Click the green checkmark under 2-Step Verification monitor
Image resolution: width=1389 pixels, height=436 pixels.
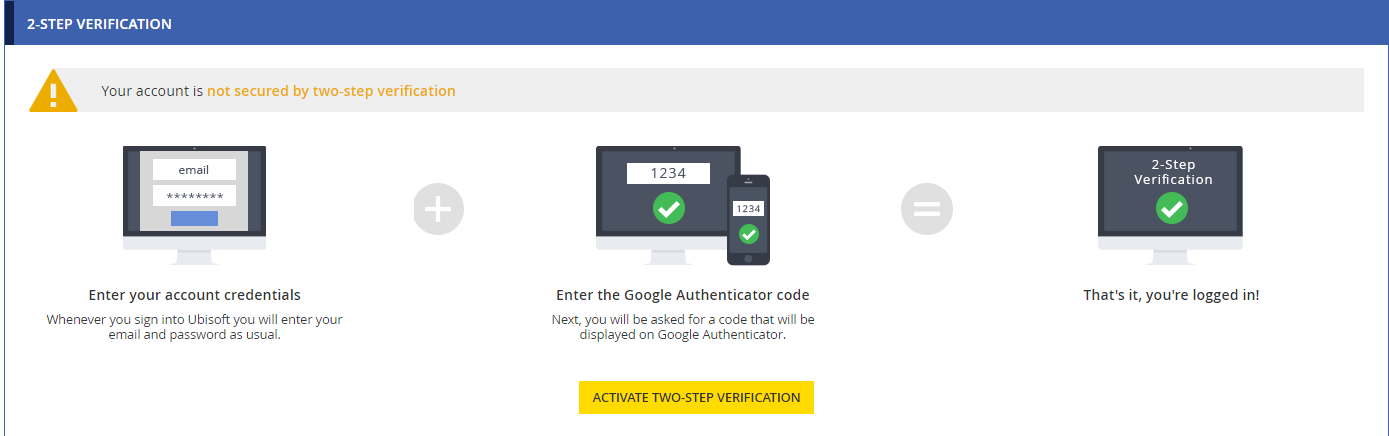pyautogui.click(x=1171, y=208)
